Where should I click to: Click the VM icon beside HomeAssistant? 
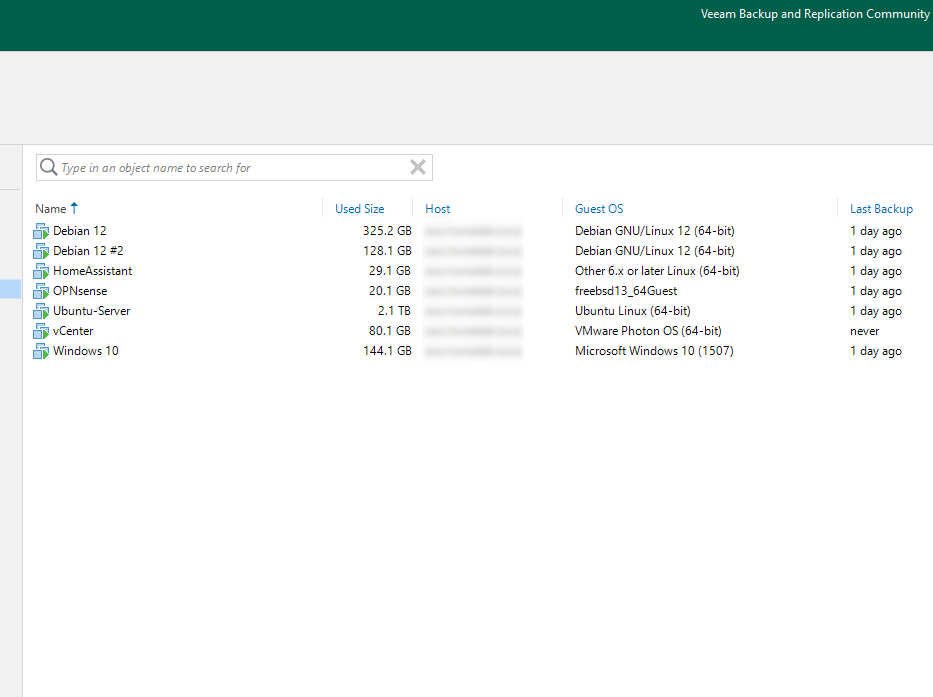click(41, 271)
